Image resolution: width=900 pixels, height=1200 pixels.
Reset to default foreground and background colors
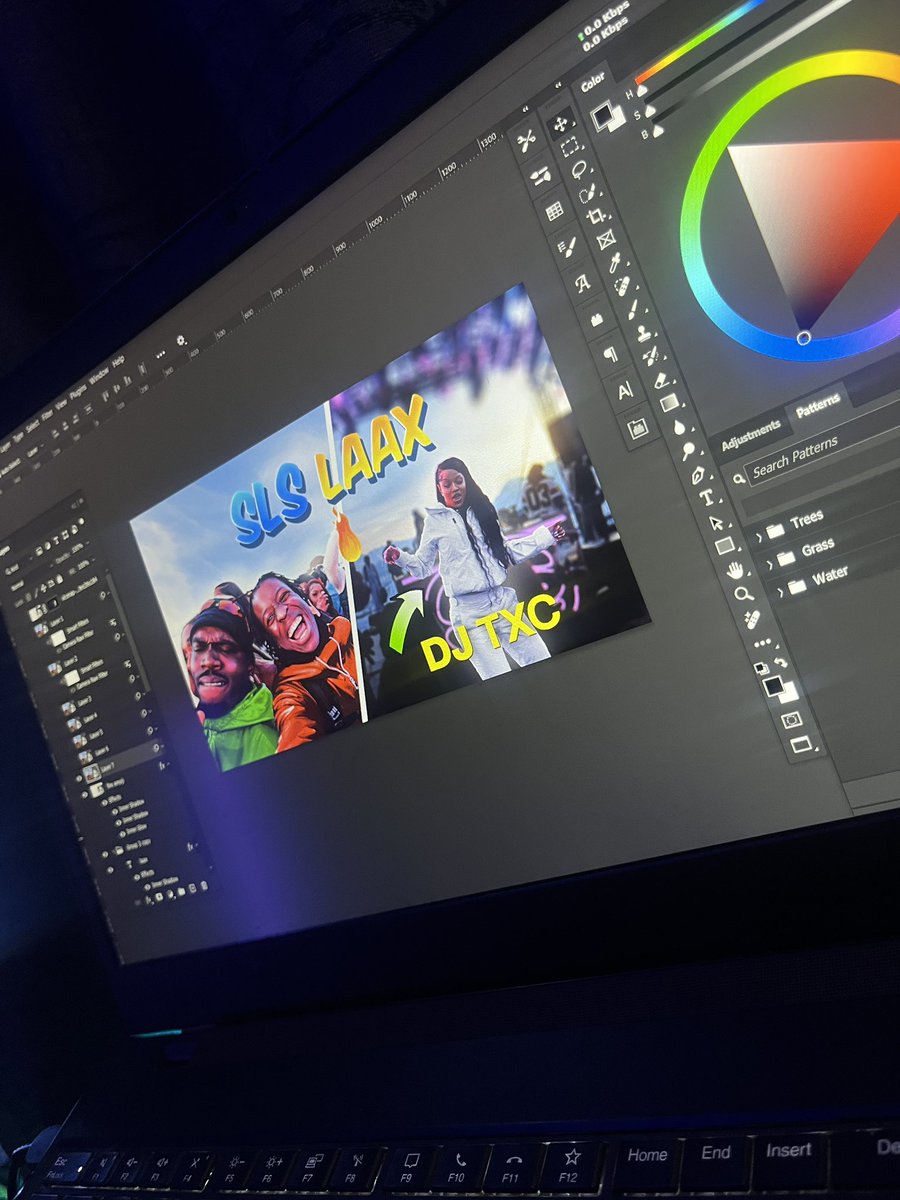tap(761, 668)
